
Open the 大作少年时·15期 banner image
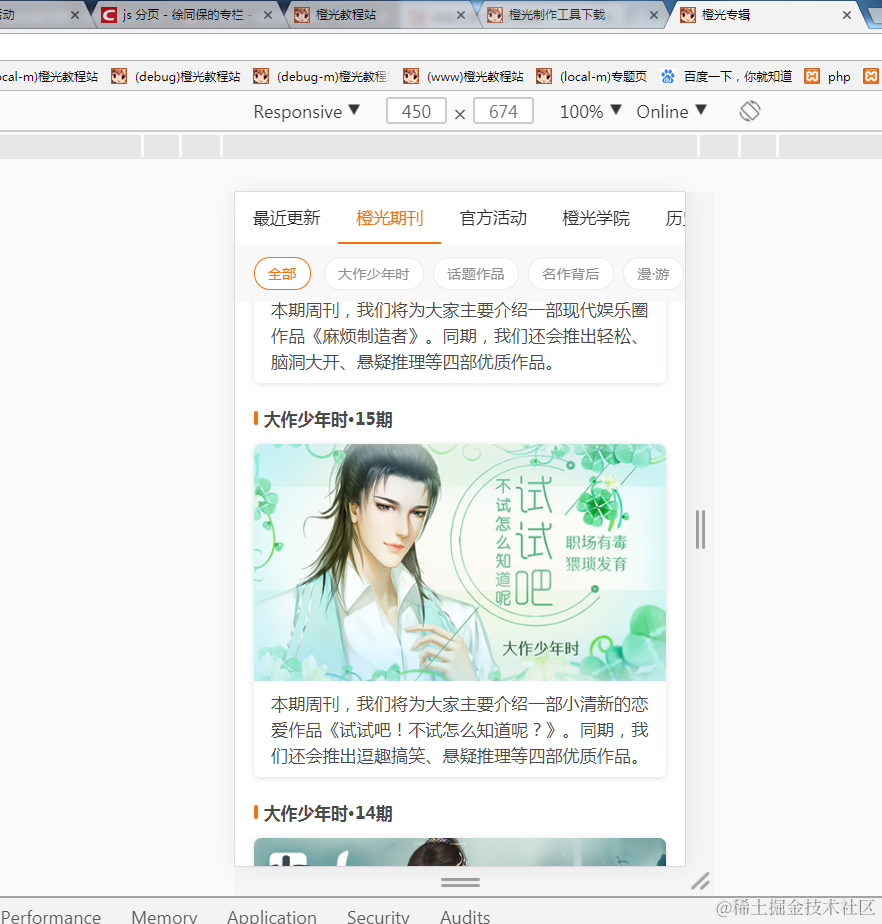(460, 562)
